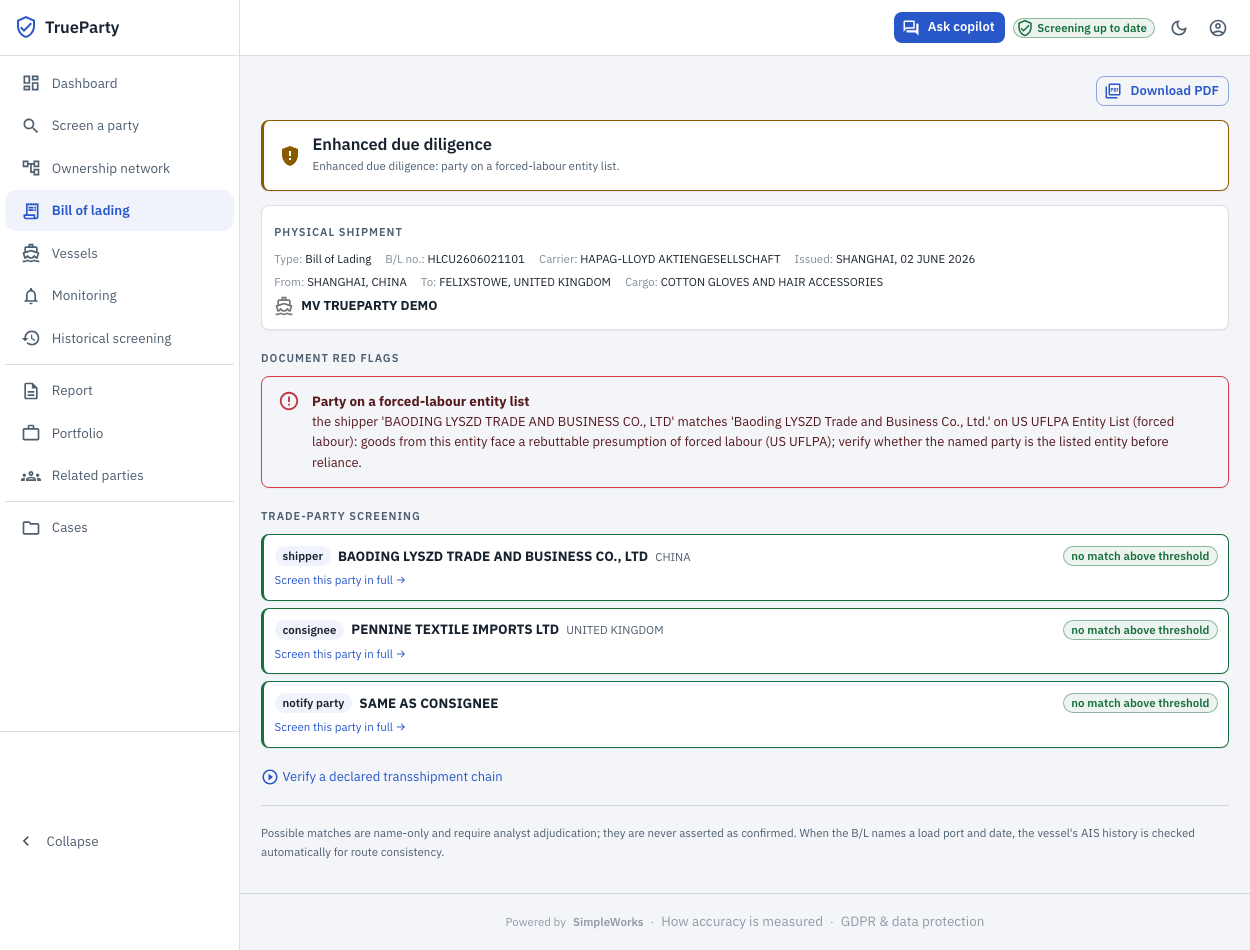Click the Historical screening clock icon
The image size is (1250, 950).
31,338
